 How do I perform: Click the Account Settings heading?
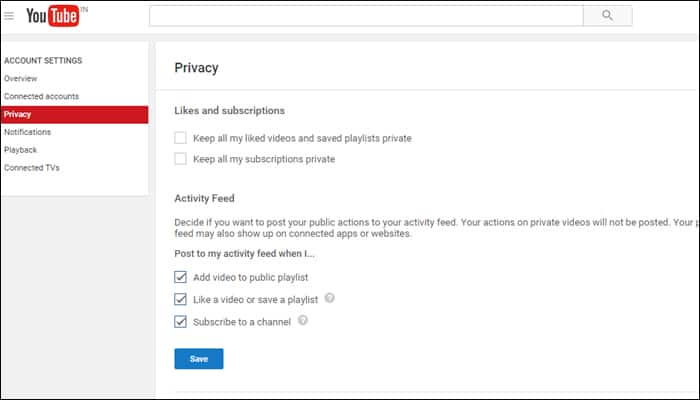point(43,61)
